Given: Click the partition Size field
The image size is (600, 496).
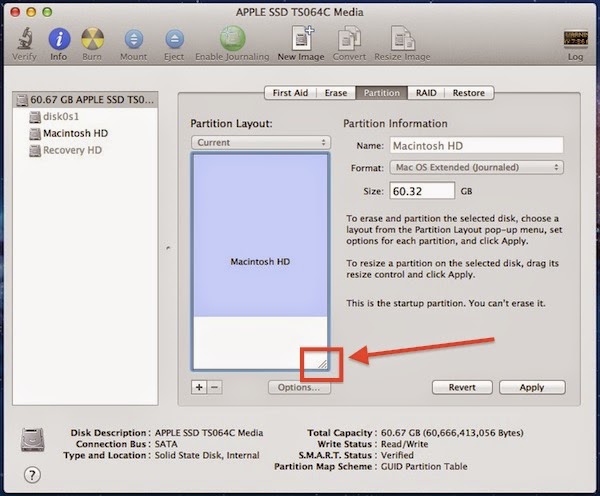Looking at the screenshot, I should tap(422, 191).
